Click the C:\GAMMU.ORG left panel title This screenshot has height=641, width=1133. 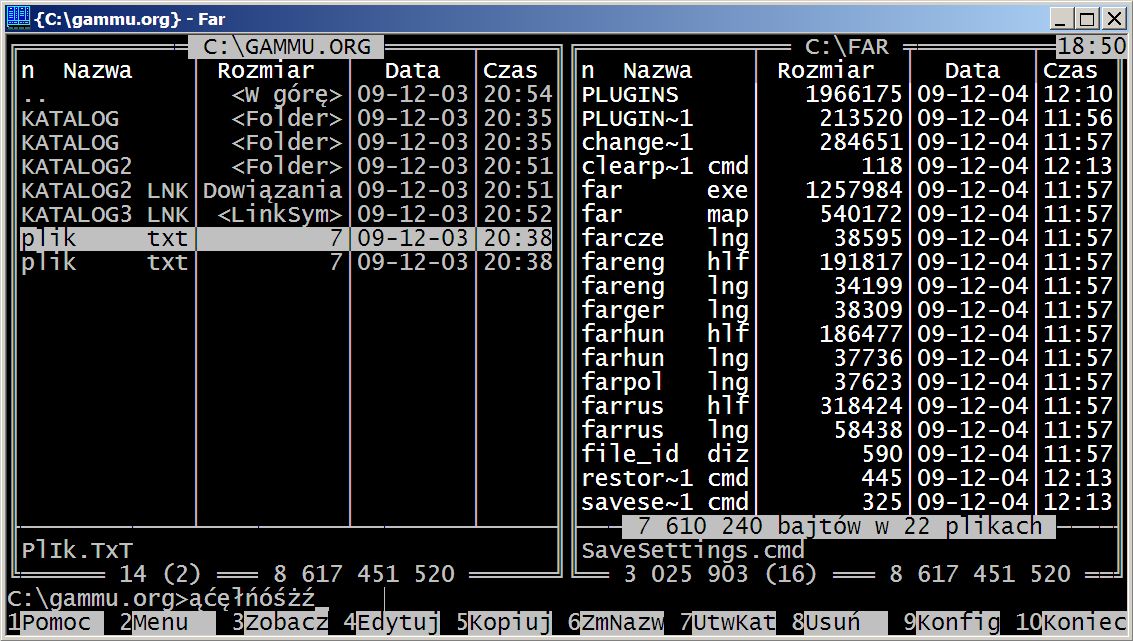click(x=286, y=47)
